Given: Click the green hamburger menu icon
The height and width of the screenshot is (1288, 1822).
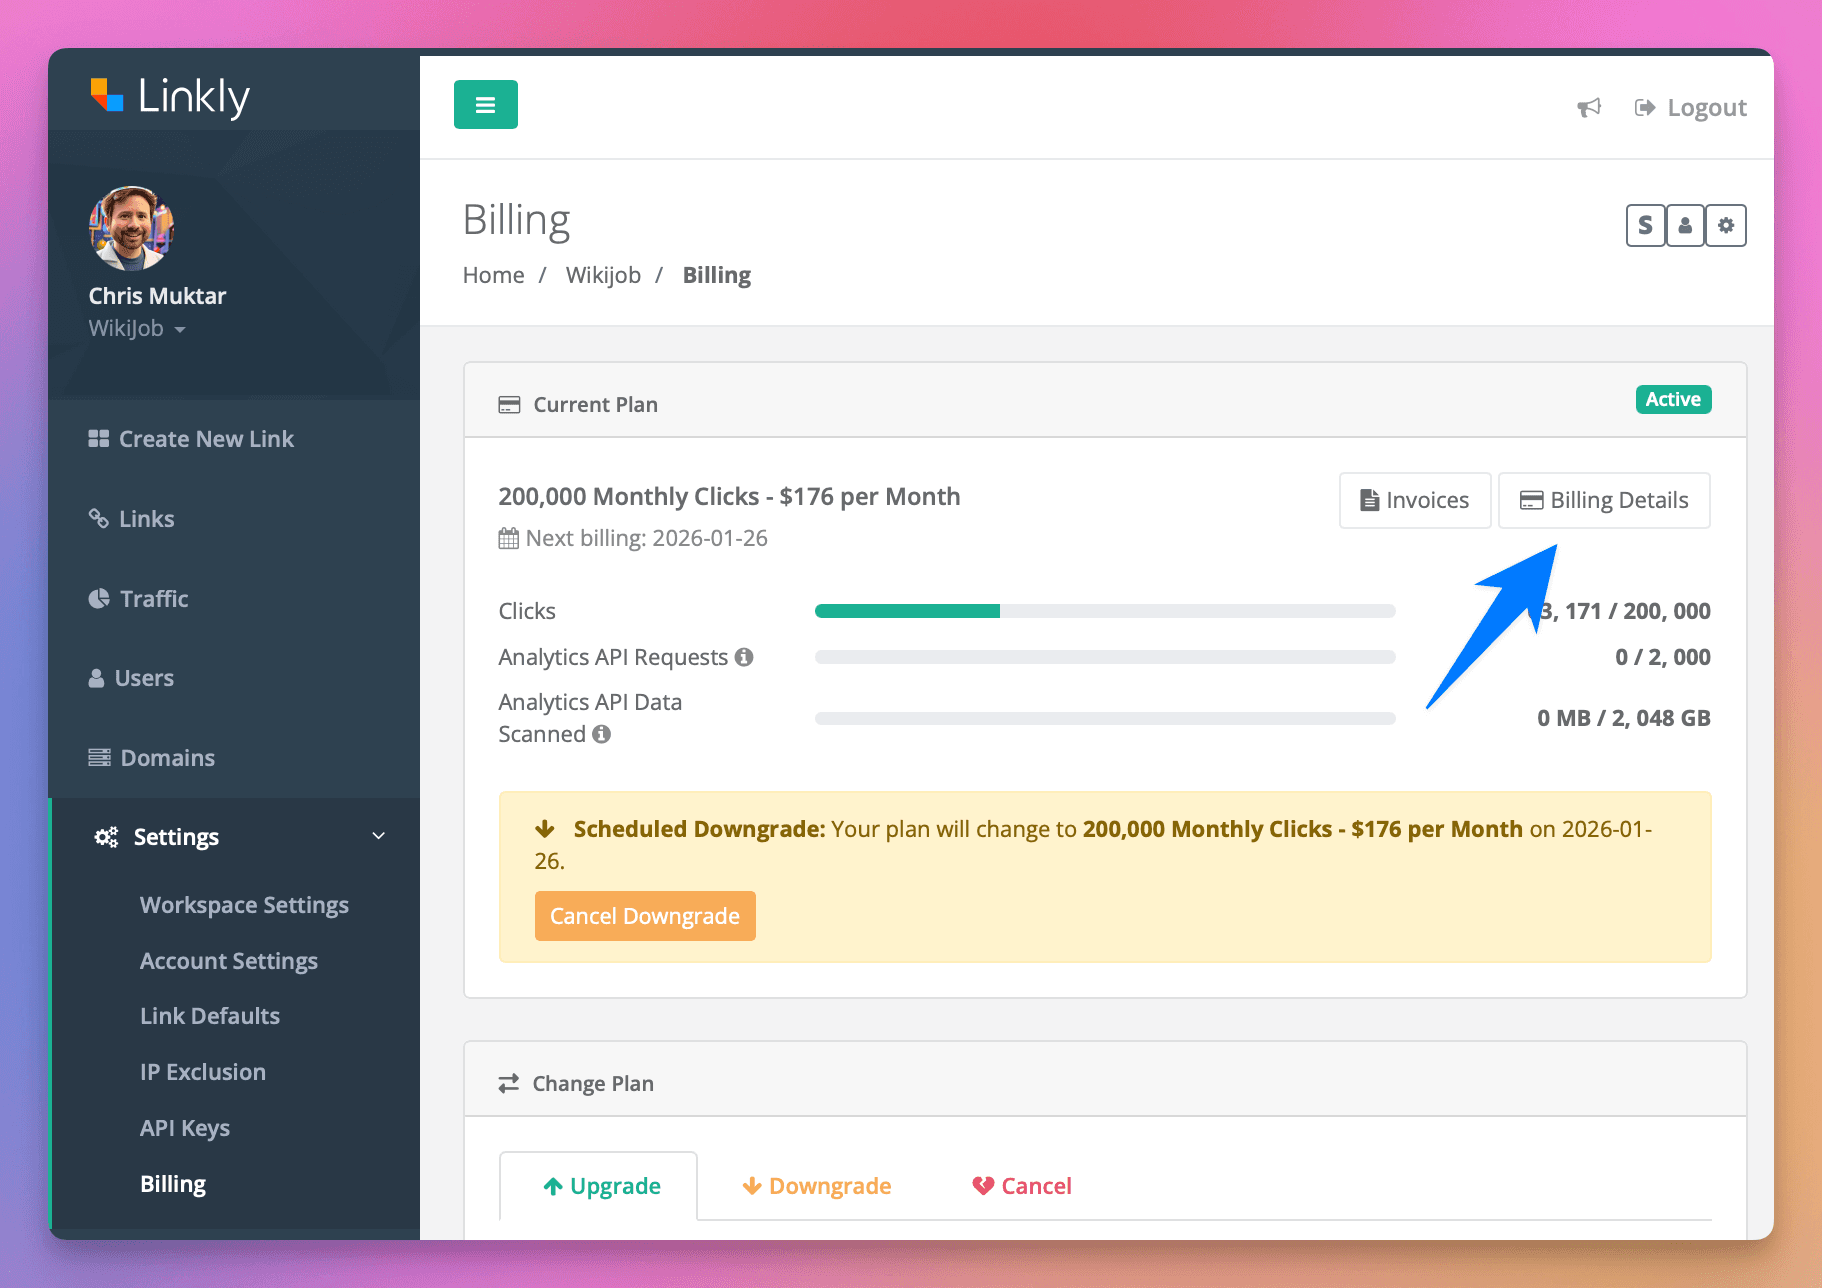Looking at the screenshot, I should [x=486, y=104].
